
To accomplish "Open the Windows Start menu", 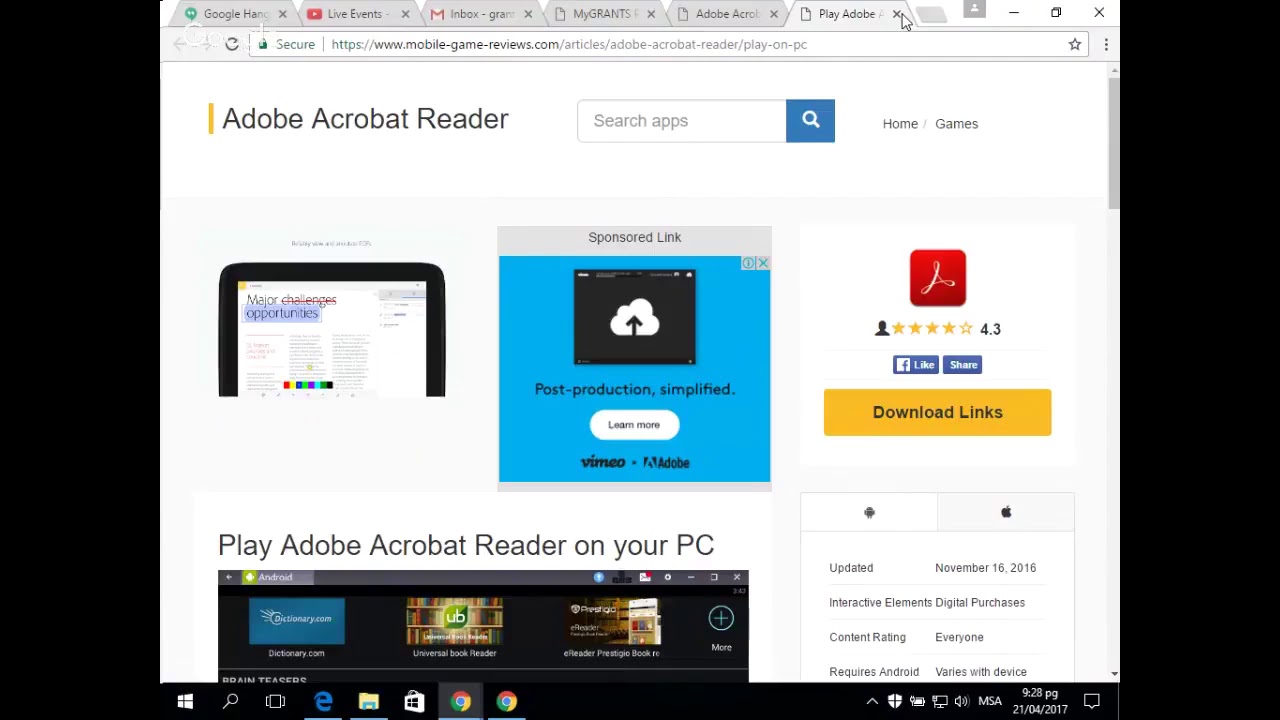I will coord(185,702).
